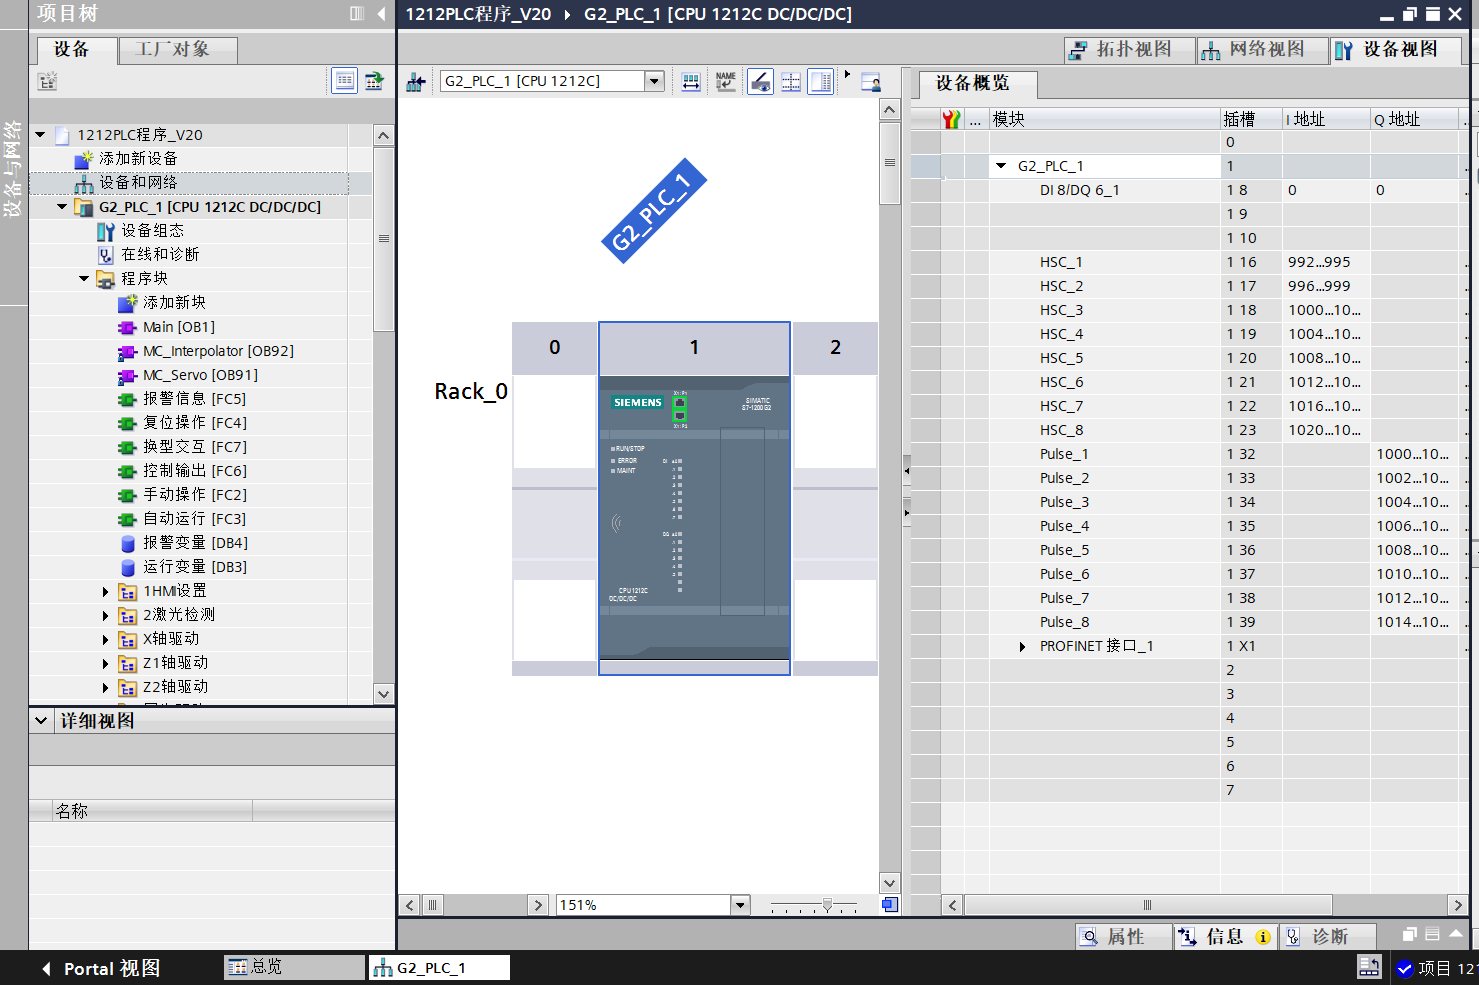Image resolution: width=1479 pixels, height=985 pixels.
Task: Click the project tree overview table icon
Action: point(344,81)
